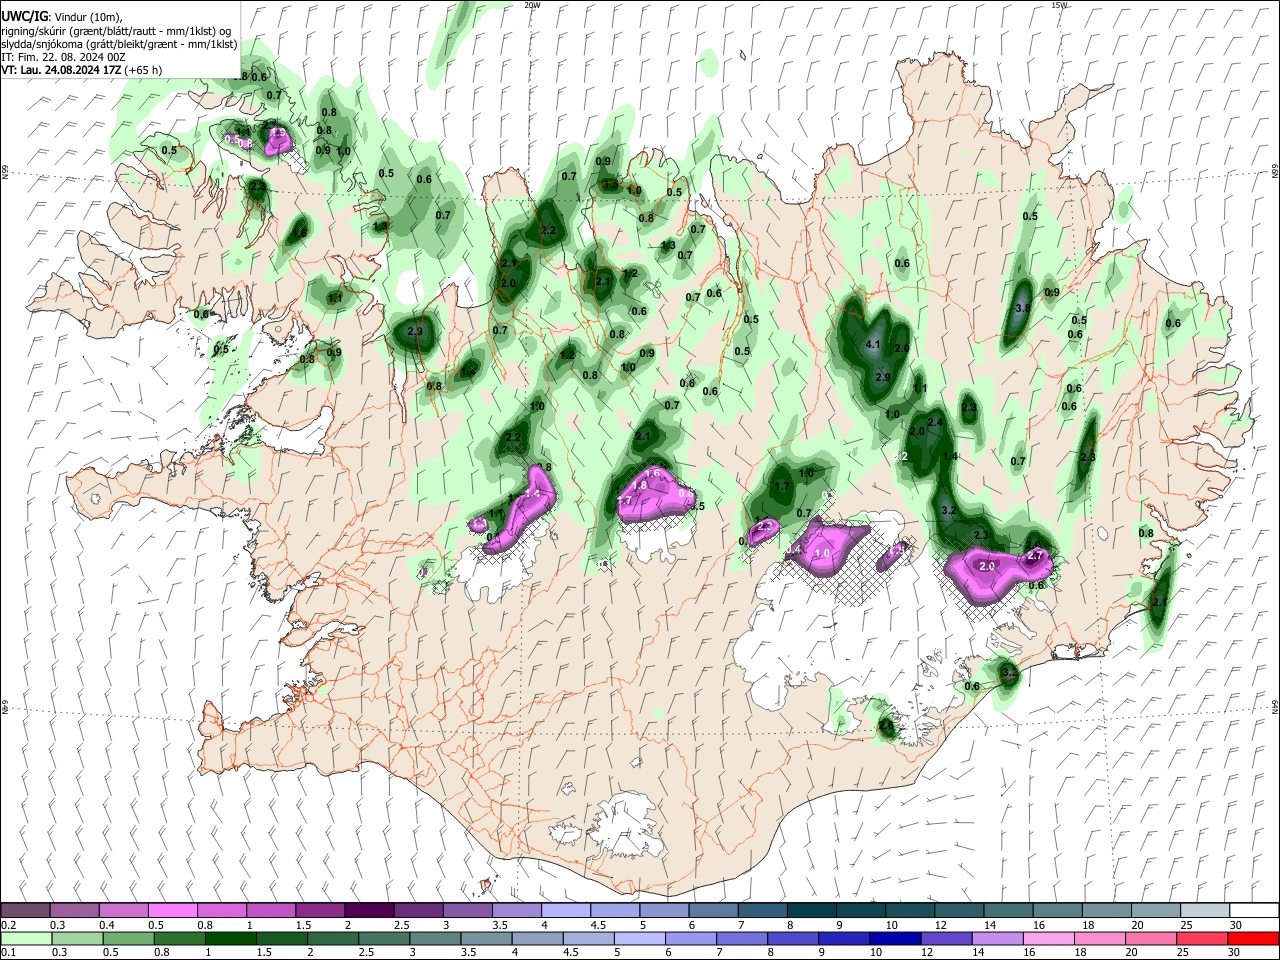Click the '2.4' precipitation value on the map

(x=936, y=423)
